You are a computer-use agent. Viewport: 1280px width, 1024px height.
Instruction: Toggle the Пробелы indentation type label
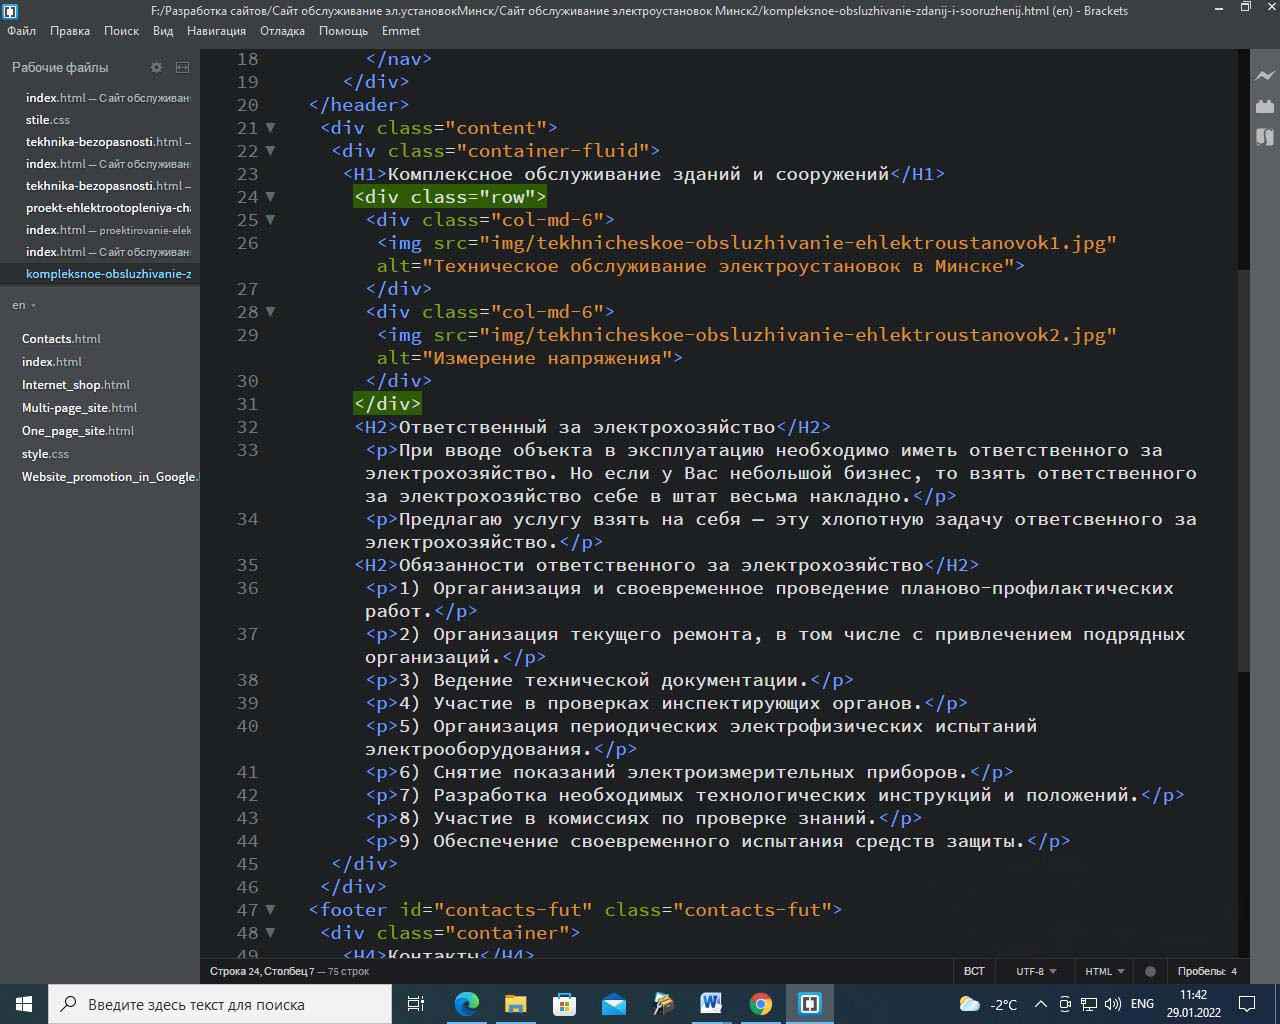click(1200, 971)
